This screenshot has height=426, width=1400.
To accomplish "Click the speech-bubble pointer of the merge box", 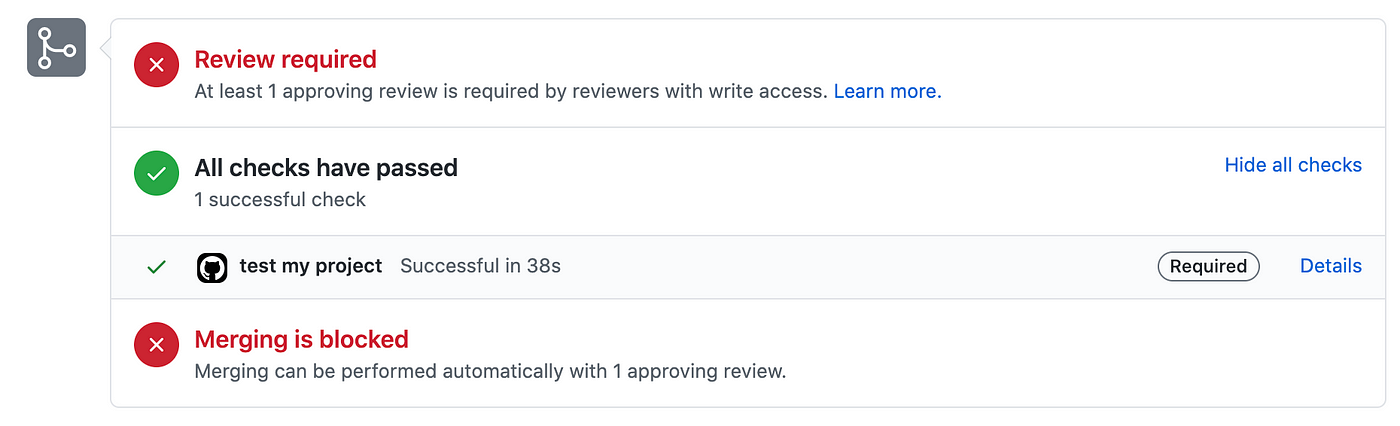I will [105, 47].
